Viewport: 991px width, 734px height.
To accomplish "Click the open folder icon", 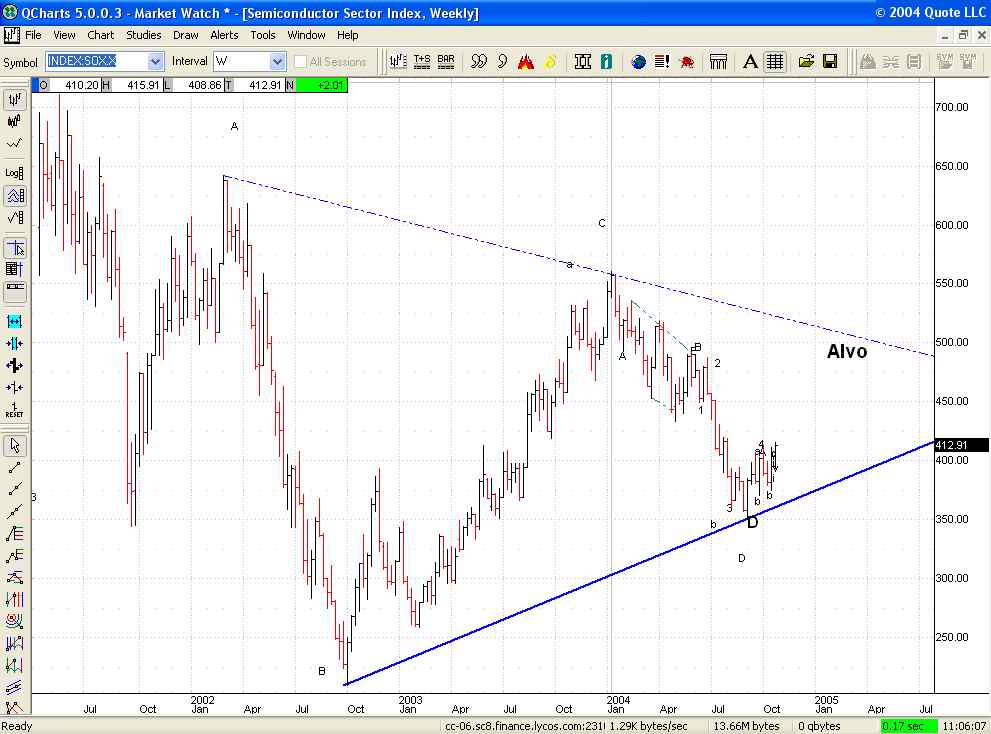I will 806,61.
